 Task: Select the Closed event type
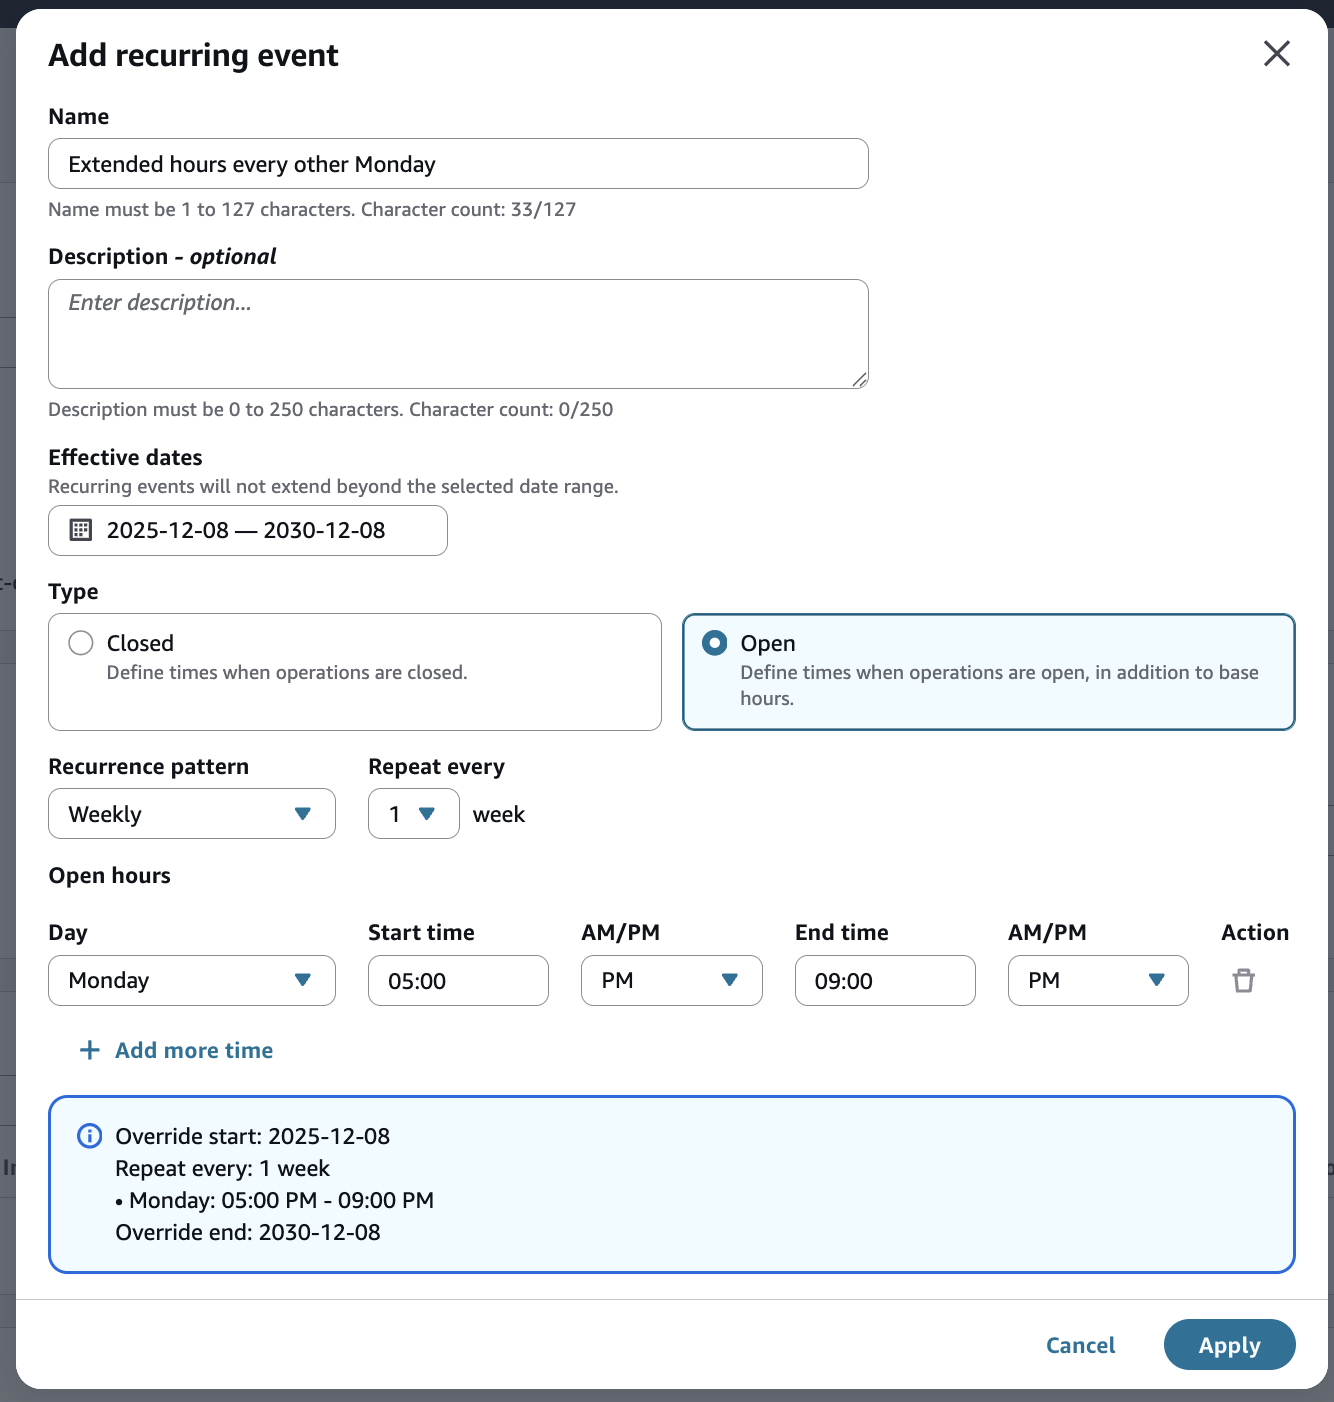80,643
